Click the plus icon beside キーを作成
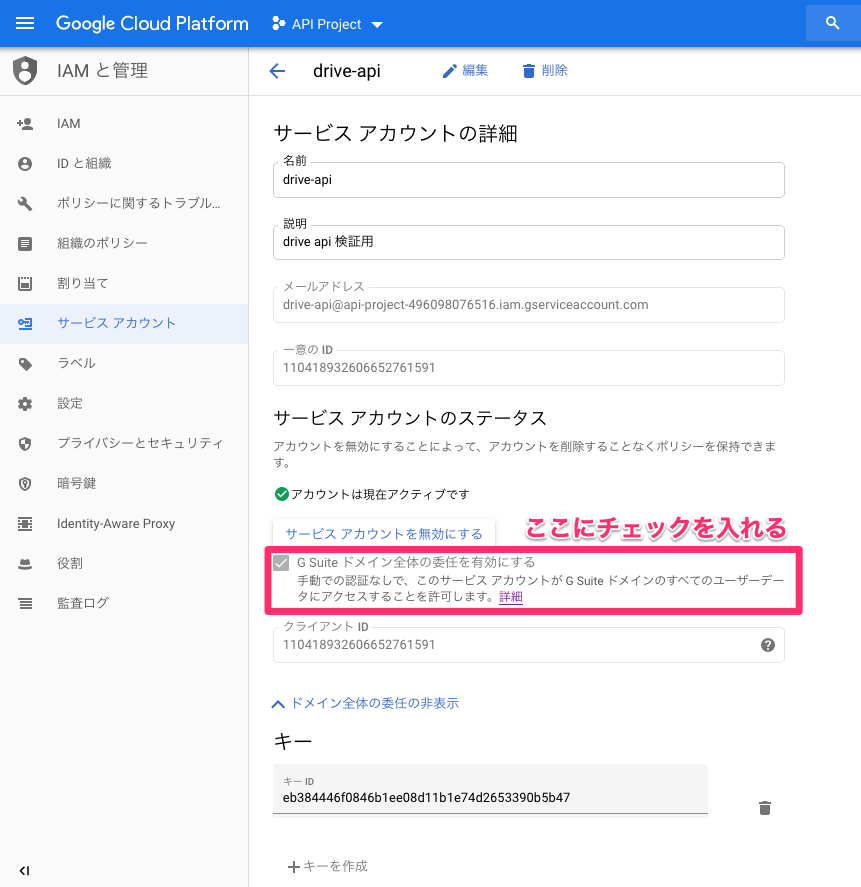This screenshot has height=887, width=861. click(x=293, y=867)
